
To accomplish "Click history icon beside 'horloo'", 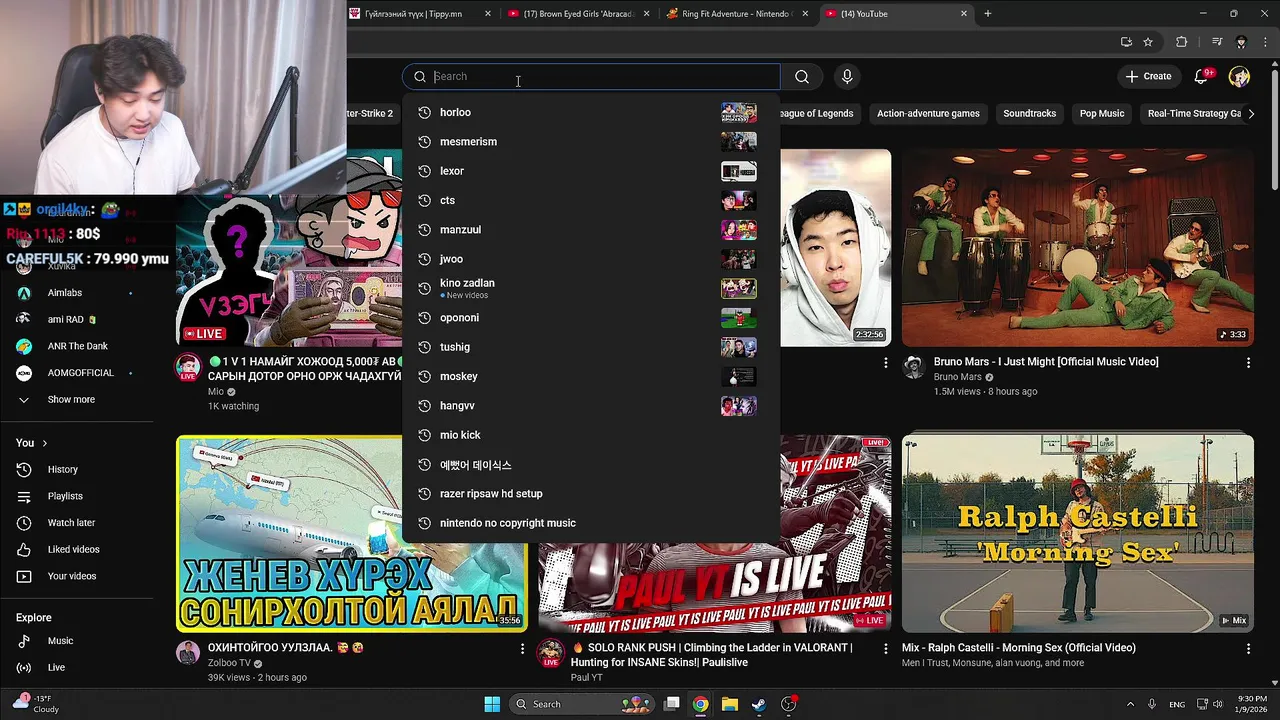I will coord(424,112).
